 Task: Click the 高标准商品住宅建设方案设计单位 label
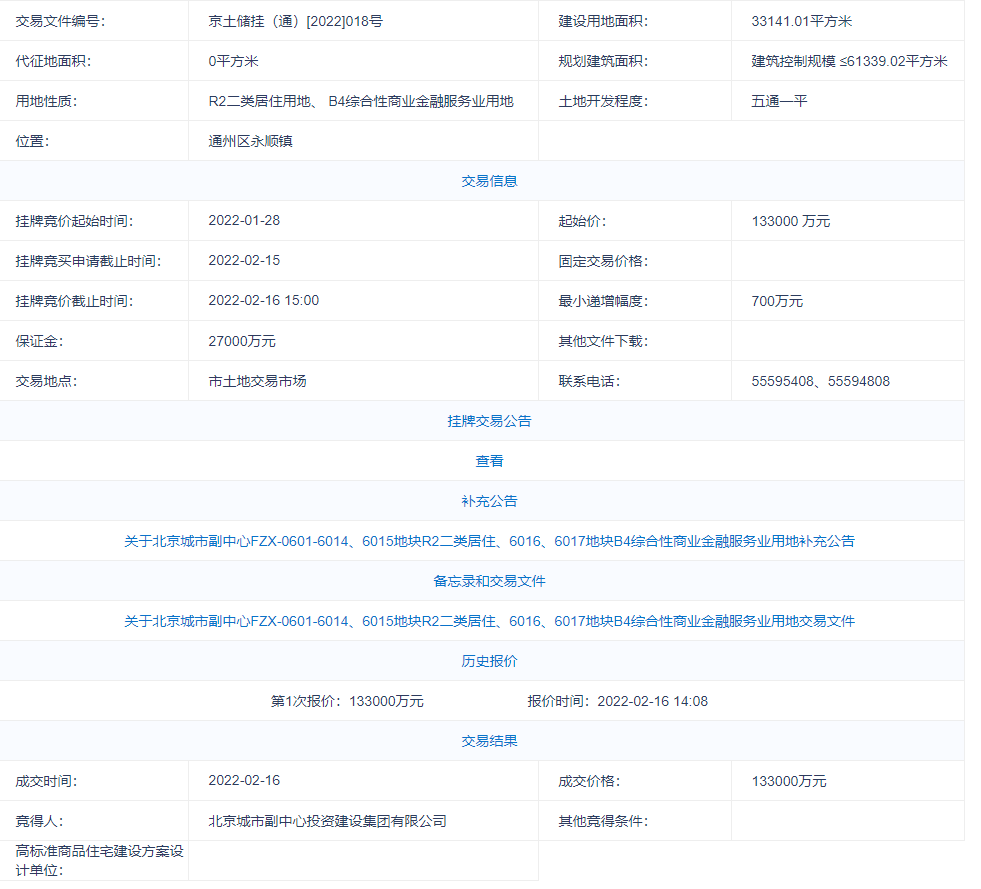click(x=99, y=861)
